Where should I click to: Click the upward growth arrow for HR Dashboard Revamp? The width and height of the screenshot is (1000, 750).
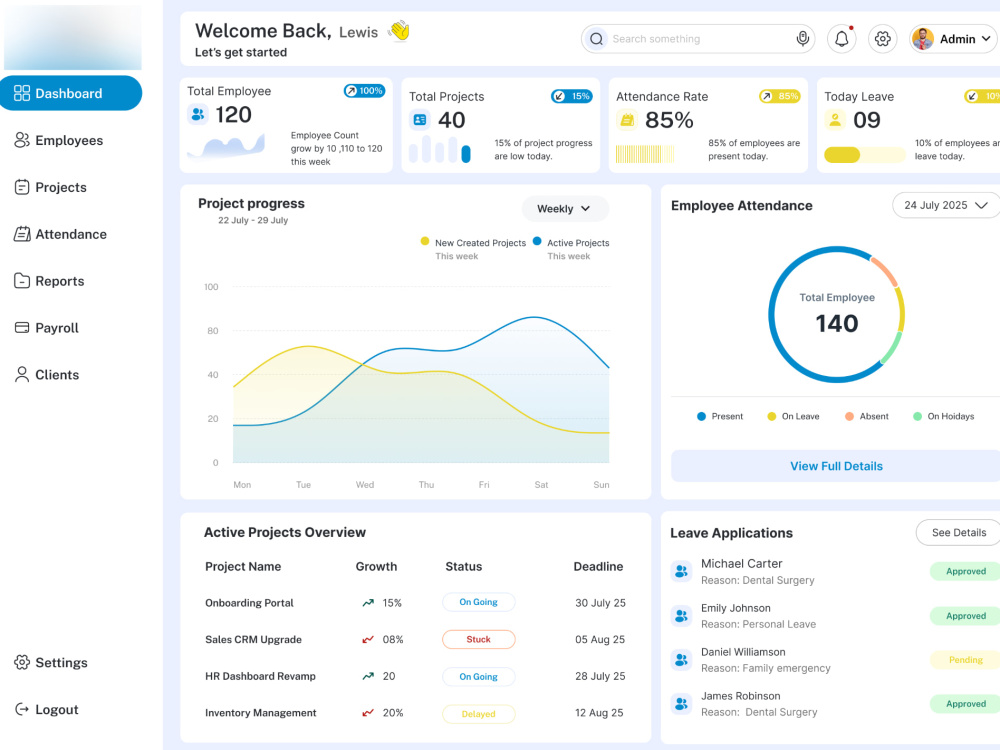pyautogui.click(x=368, y=676)
